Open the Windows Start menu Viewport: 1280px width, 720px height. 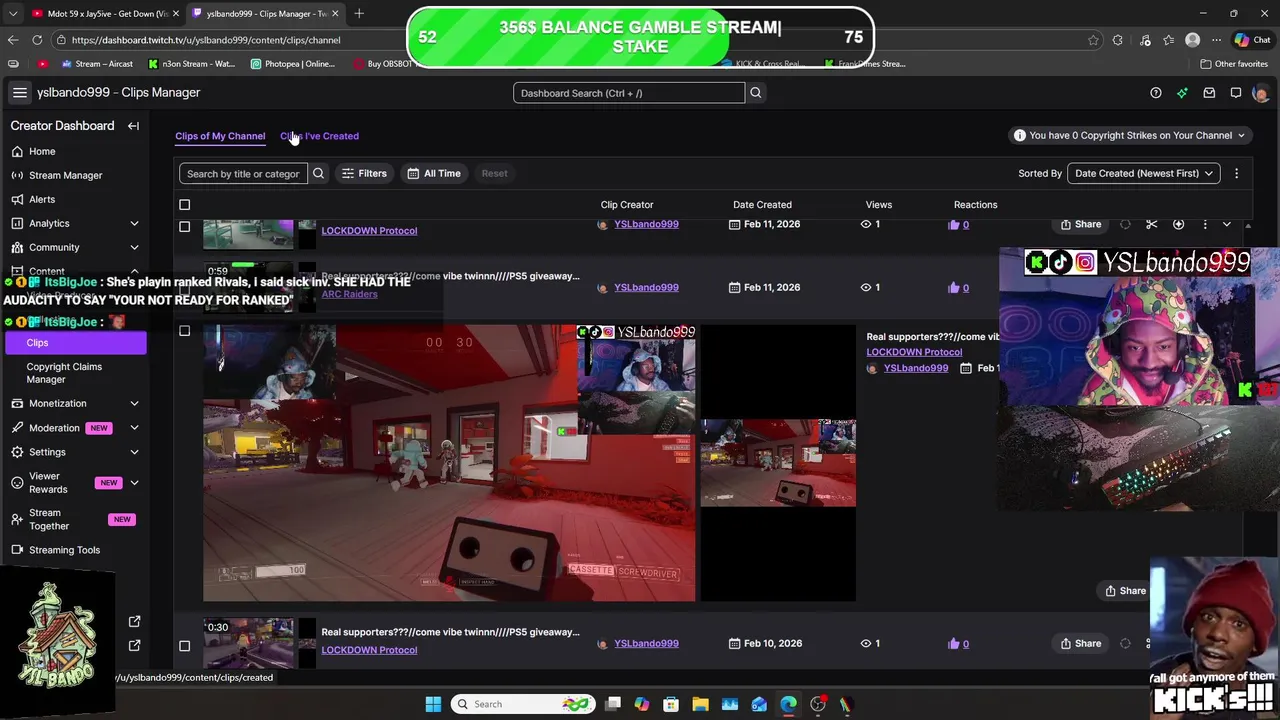433,704
